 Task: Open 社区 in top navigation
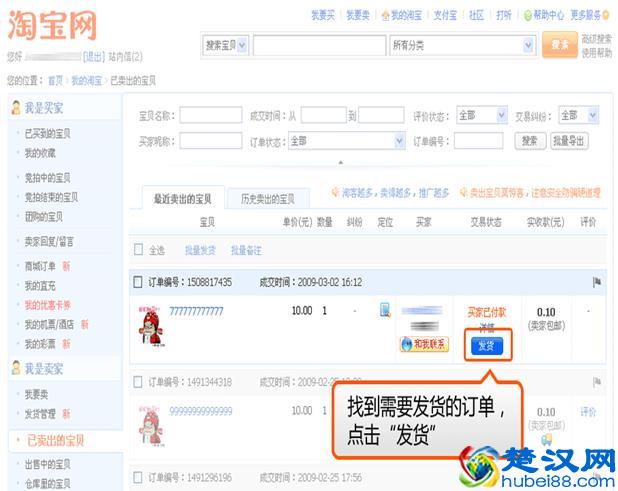476,15
